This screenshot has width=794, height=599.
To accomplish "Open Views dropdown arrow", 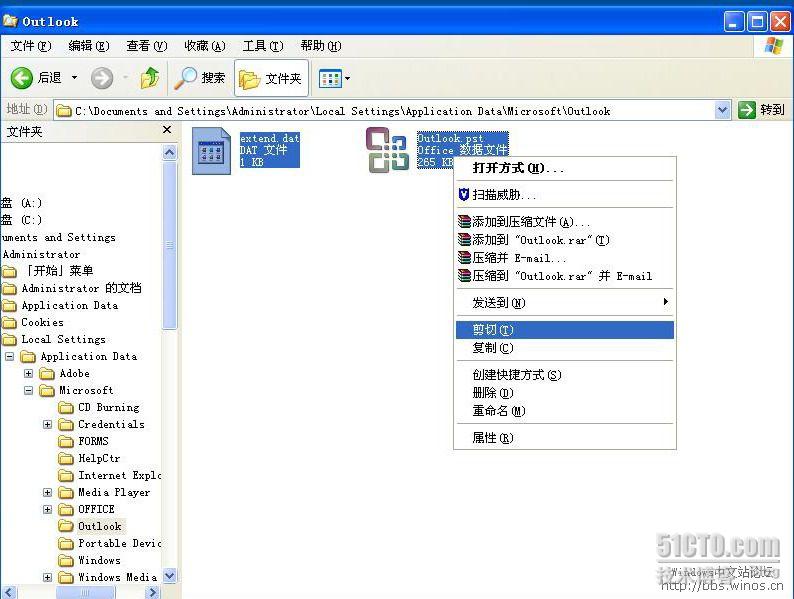I will pos(347,78).
